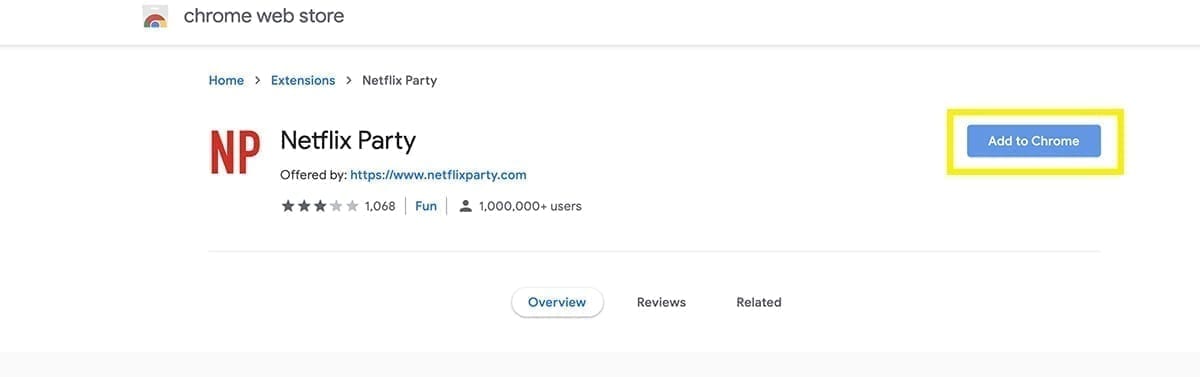Click the users person icon

[465, 206]
